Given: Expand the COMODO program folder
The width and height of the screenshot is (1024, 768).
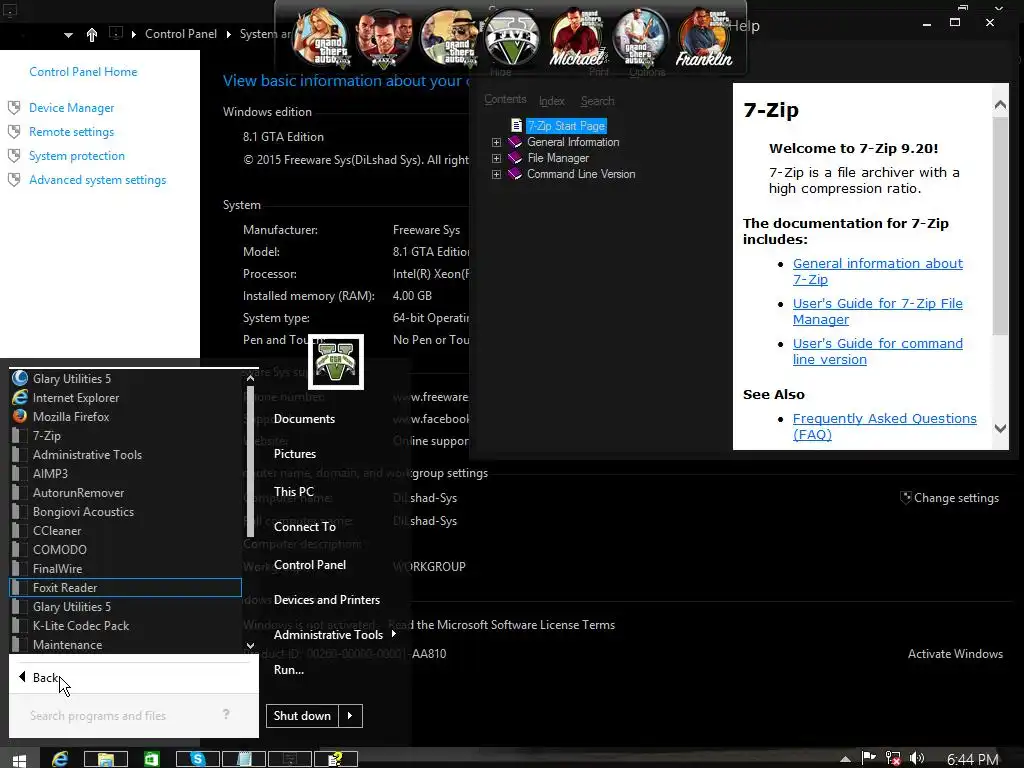Looking at the screenshot, I should pyautogui.click(x=125, y=549).
